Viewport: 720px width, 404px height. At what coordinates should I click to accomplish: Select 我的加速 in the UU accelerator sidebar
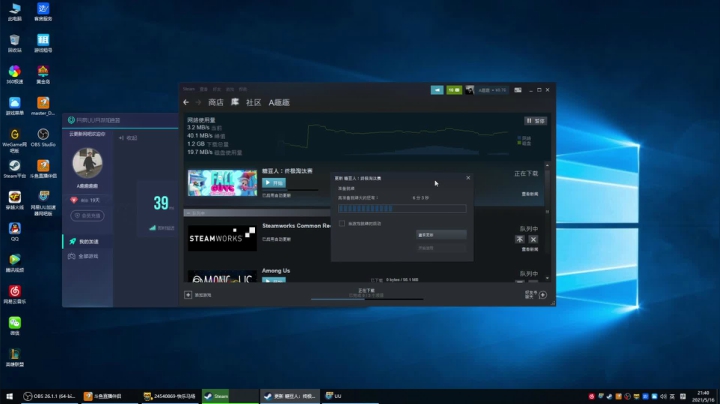[x=88, y=241]
